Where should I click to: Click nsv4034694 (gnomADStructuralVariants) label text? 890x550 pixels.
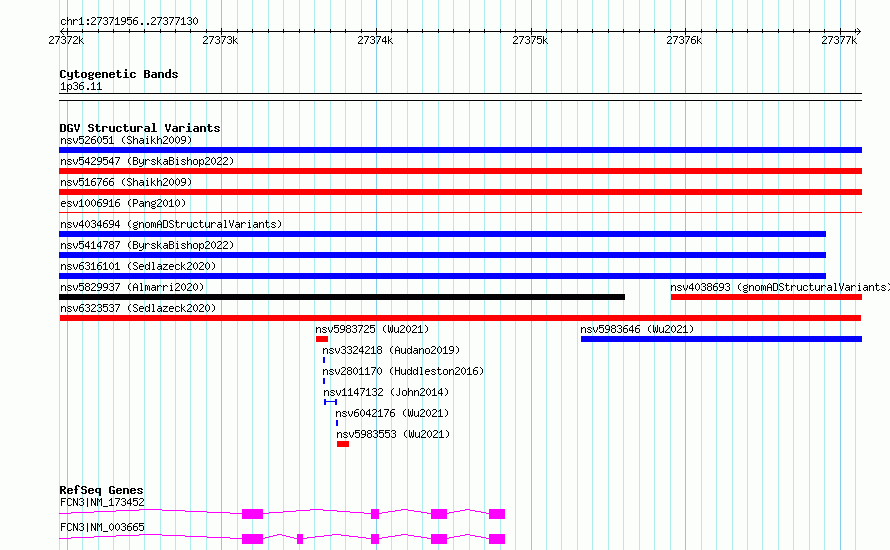[x=171, y=224]
